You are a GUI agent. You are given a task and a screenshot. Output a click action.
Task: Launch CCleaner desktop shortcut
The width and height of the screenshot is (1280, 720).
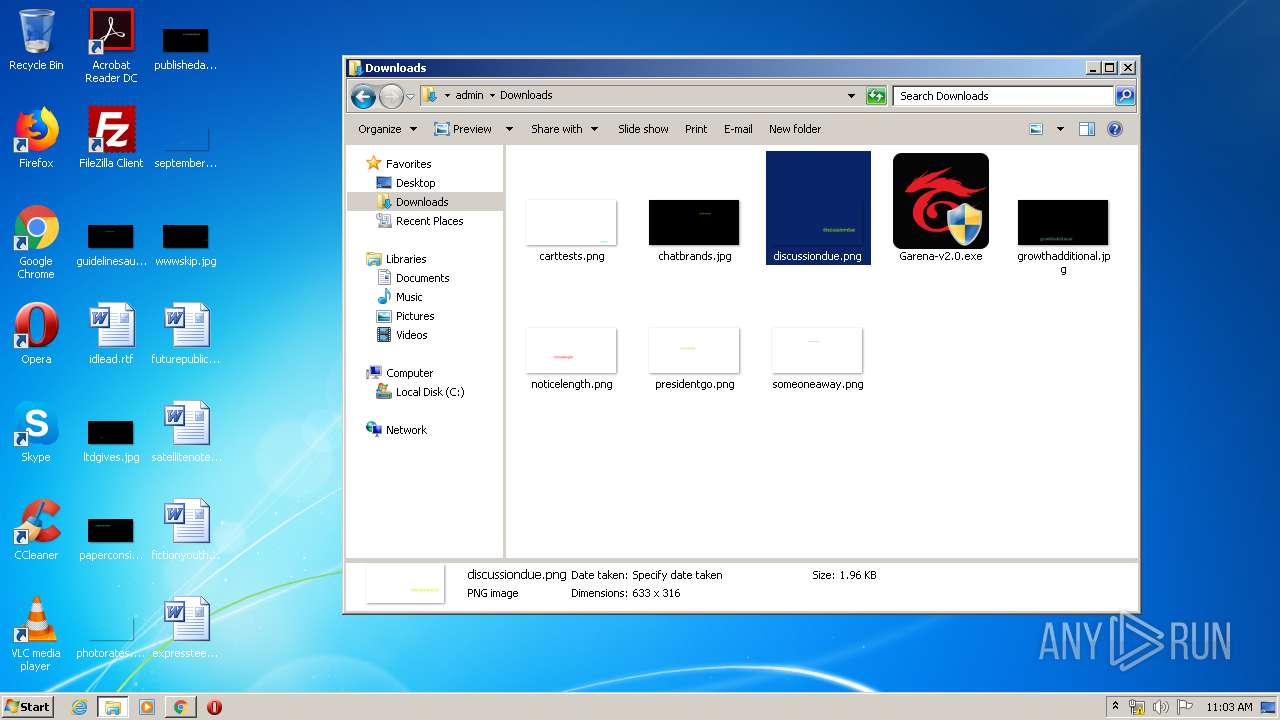coord(36,529)
